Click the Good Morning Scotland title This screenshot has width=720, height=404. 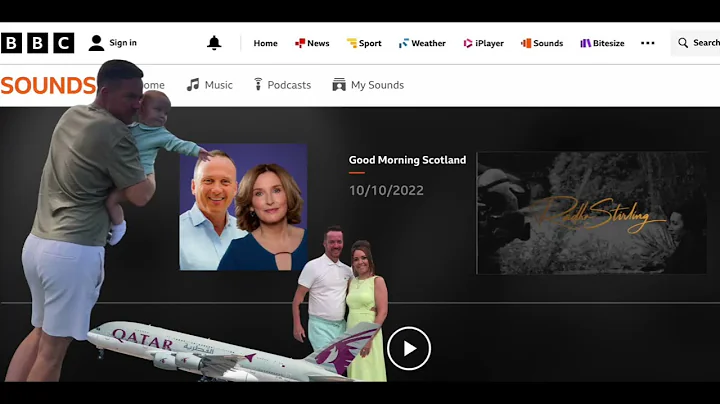point(407,160)
